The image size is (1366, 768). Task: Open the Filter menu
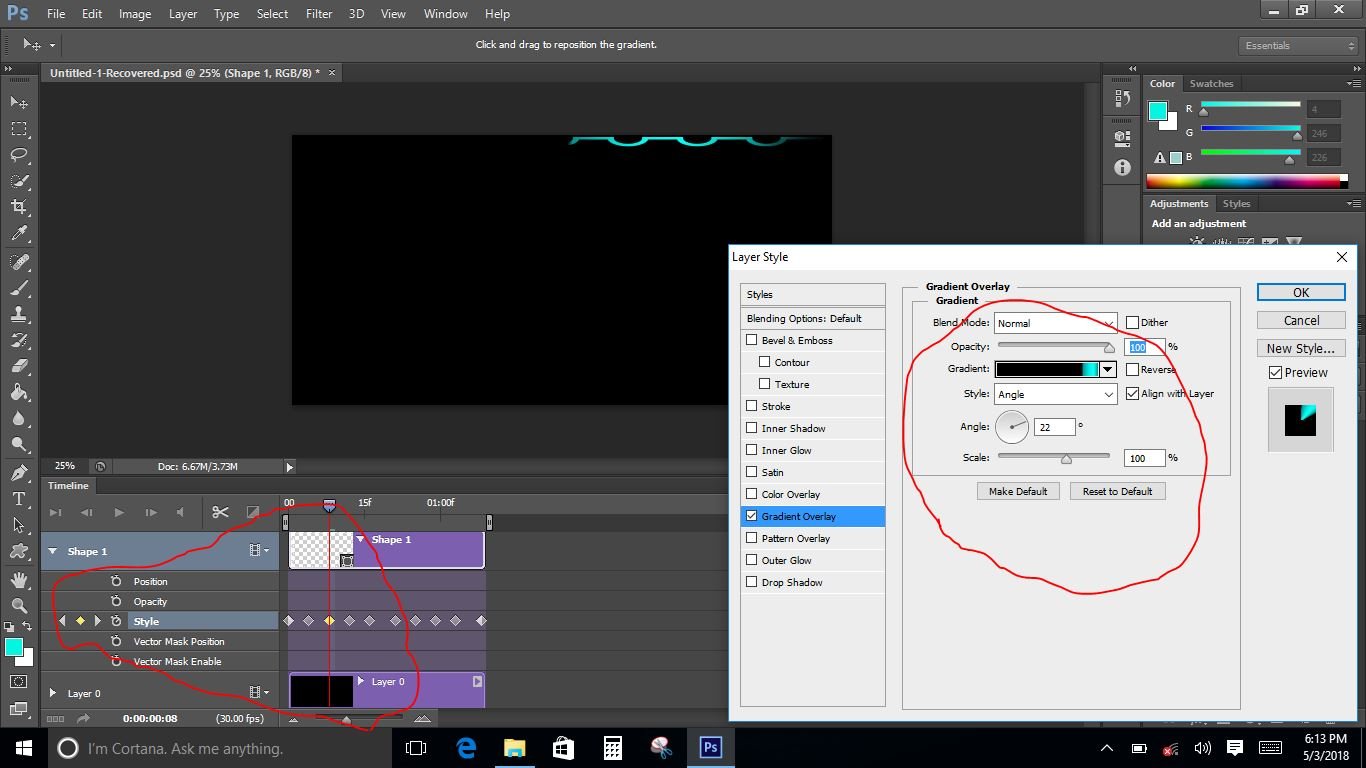point(319,14)
